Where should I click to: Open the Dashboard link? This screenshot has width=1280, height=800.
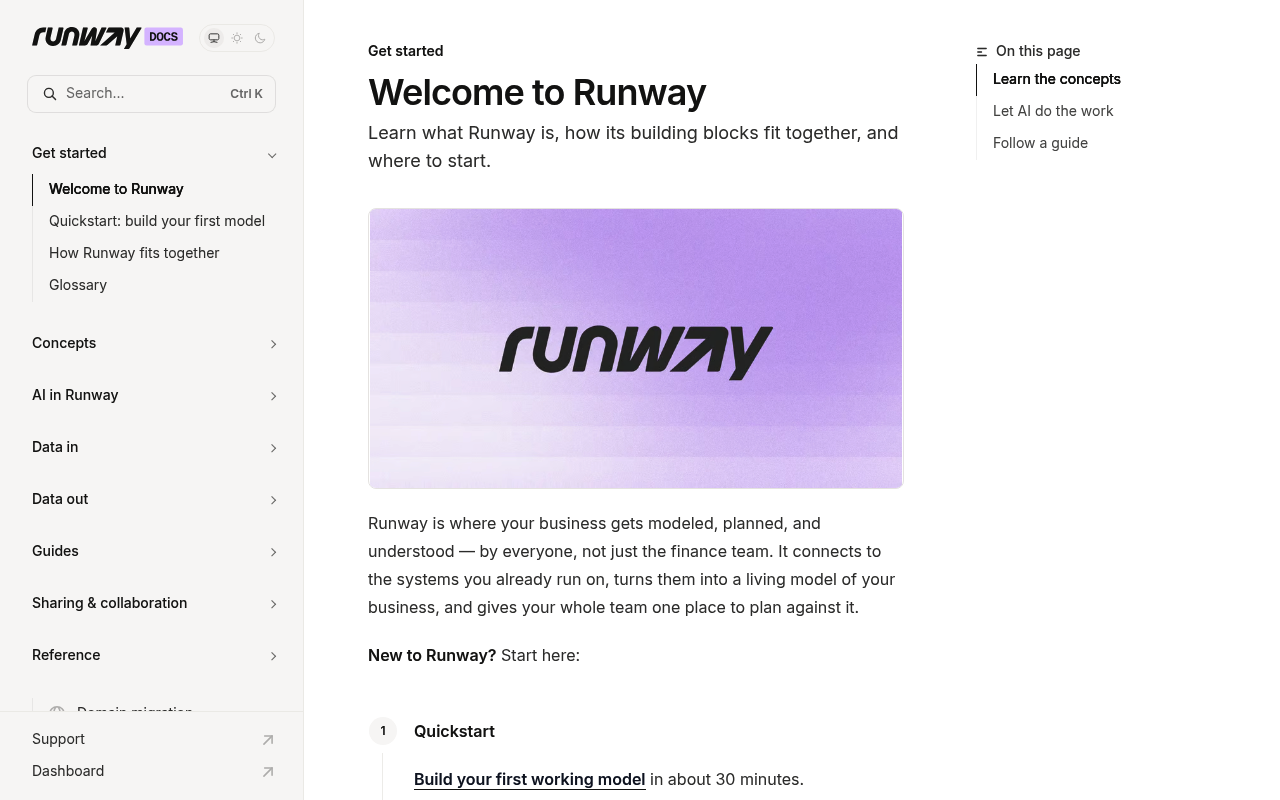coord(68,771)
